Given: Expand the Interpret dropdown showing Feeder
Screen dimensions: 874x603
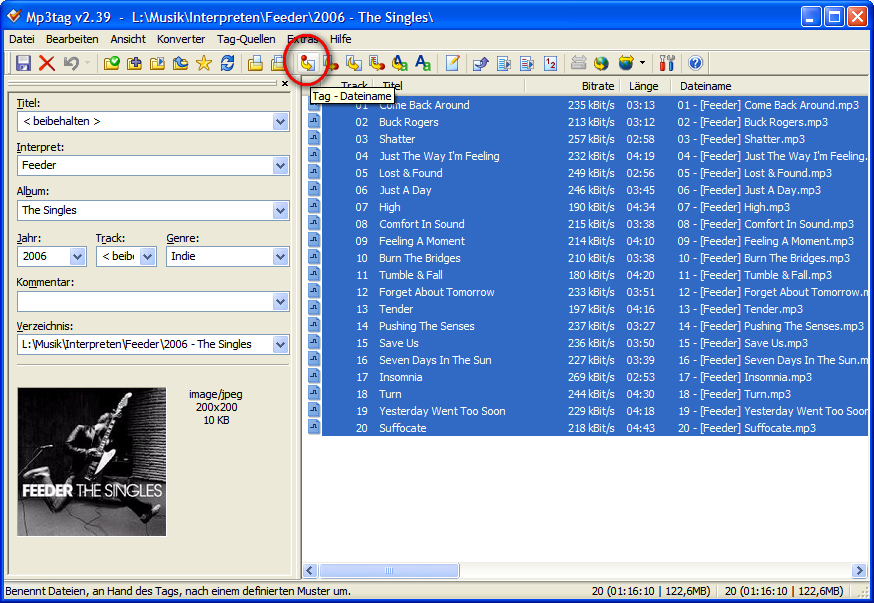Looking at the screenshot, I should (x=280, y=166).
